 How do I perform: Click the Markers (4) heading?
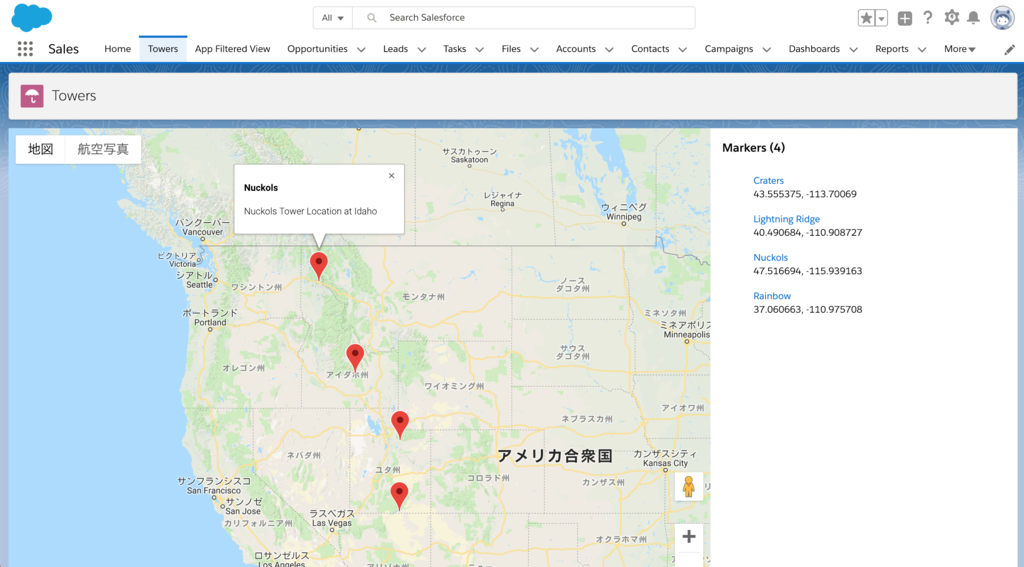tap(754, 148)
